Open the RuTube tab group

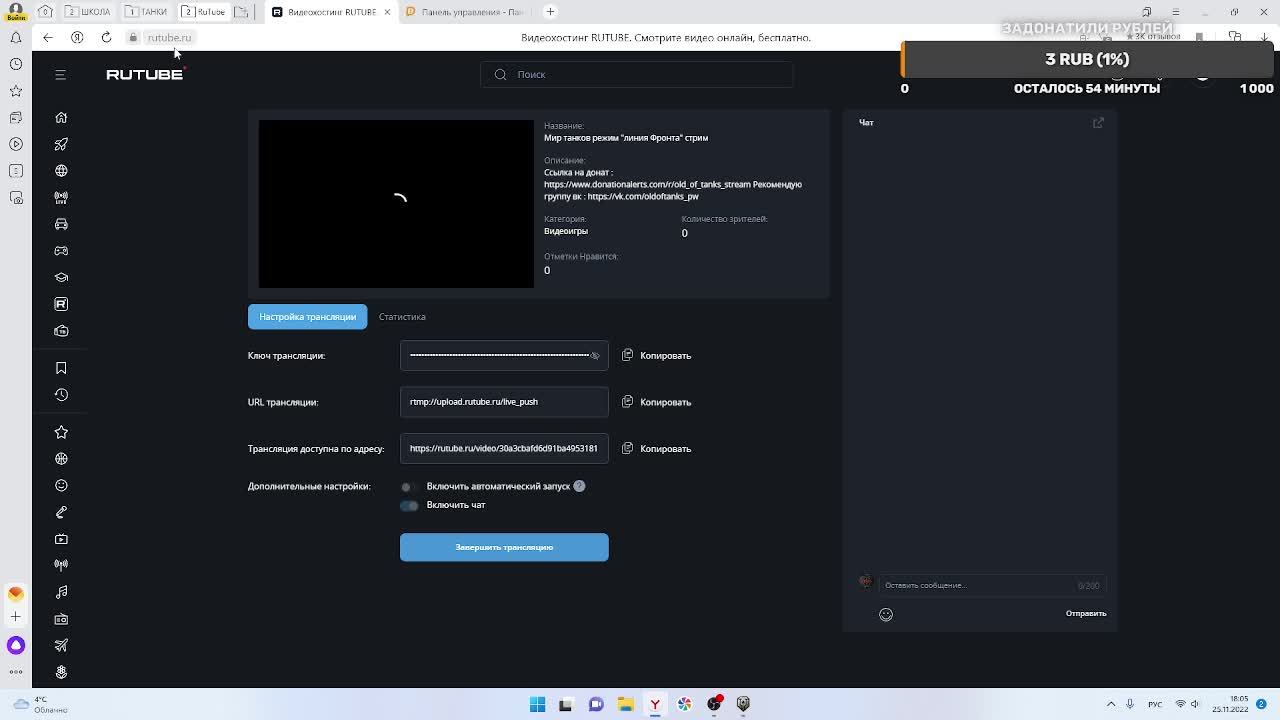pyautogui.click(x=204, y=12)
